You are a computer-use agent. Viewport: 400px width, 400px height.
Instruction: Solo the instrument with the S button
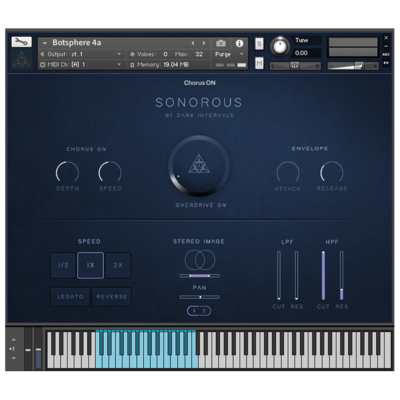[259, 44]
